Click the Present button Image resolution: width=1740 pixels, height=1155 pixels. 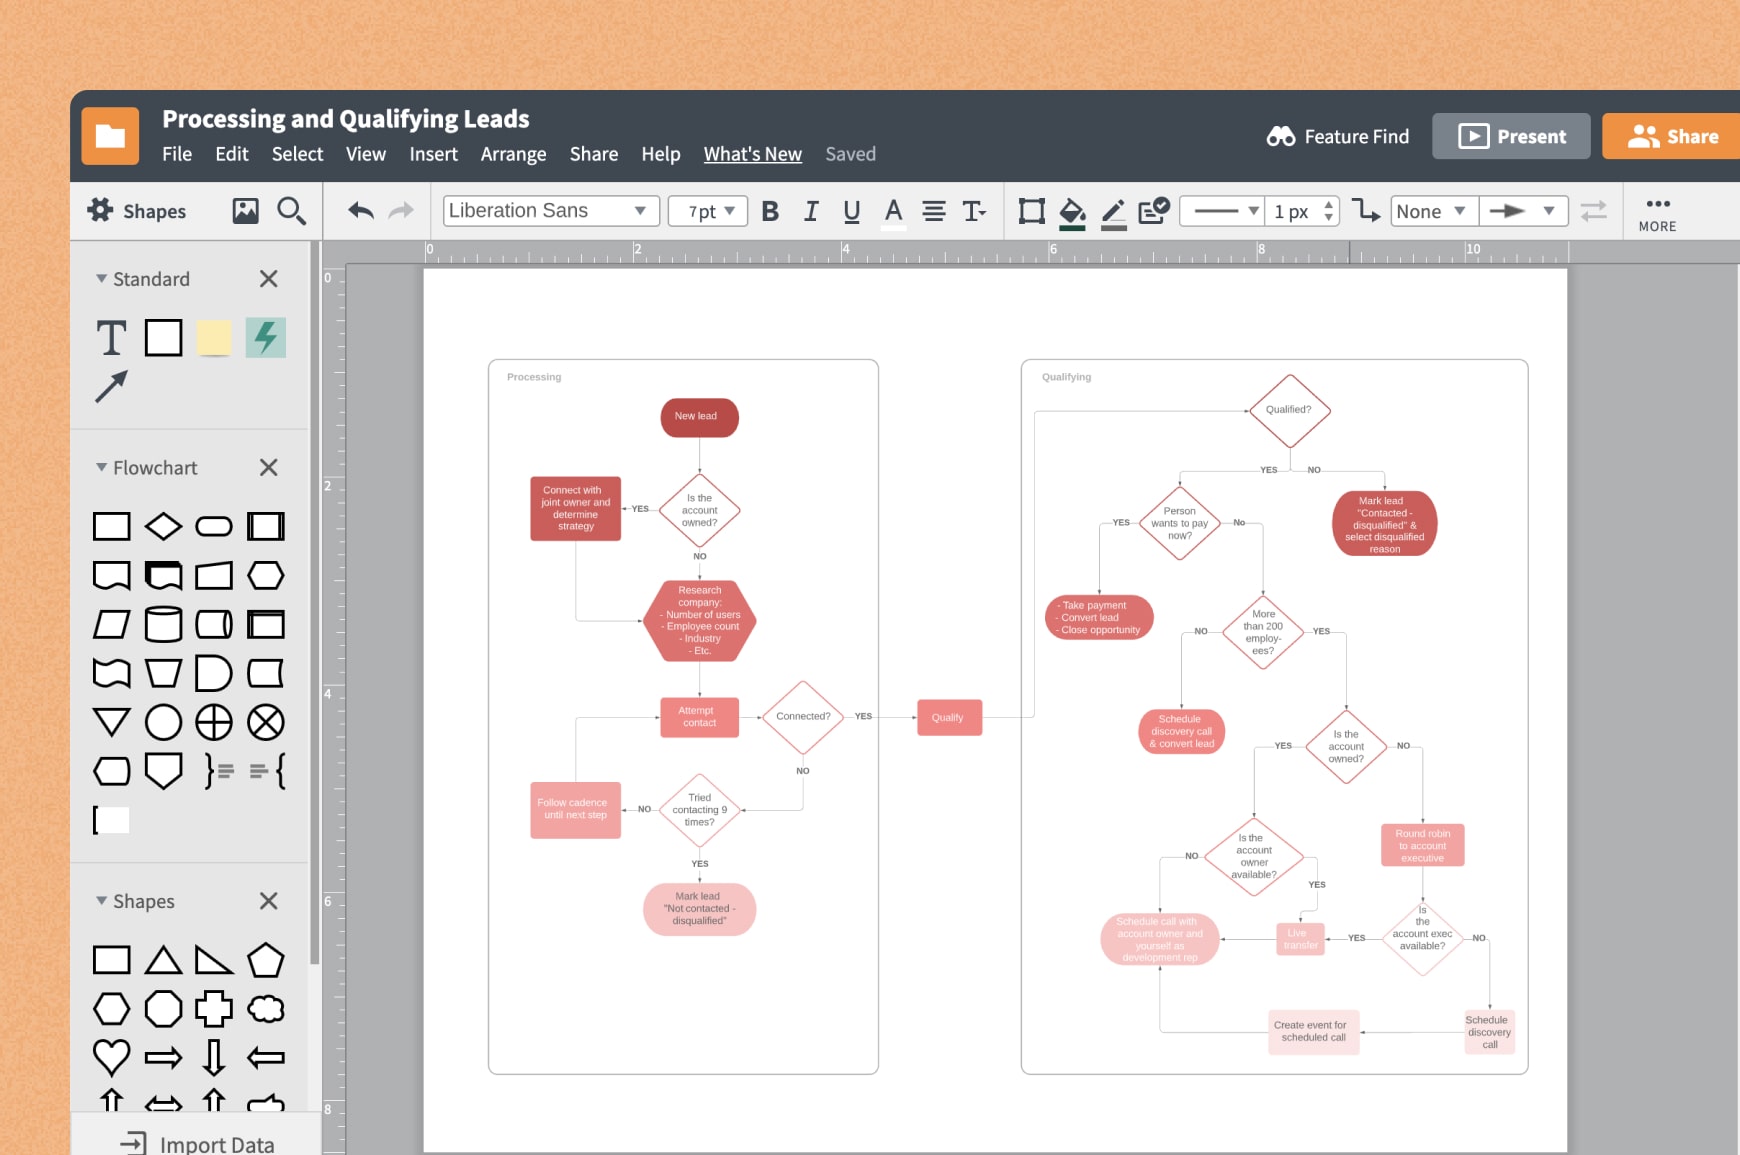(x=1511, y=136)
